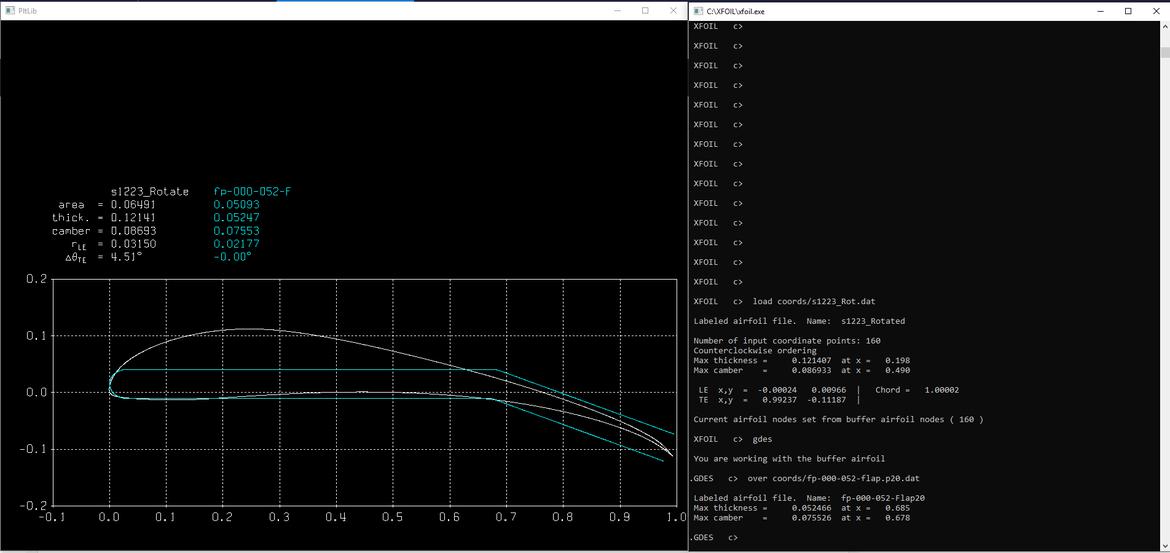The image size is (1170, 553).
Task: Click the cyan fp-000-052-F airfoil label
Action: tap(251, 192)
